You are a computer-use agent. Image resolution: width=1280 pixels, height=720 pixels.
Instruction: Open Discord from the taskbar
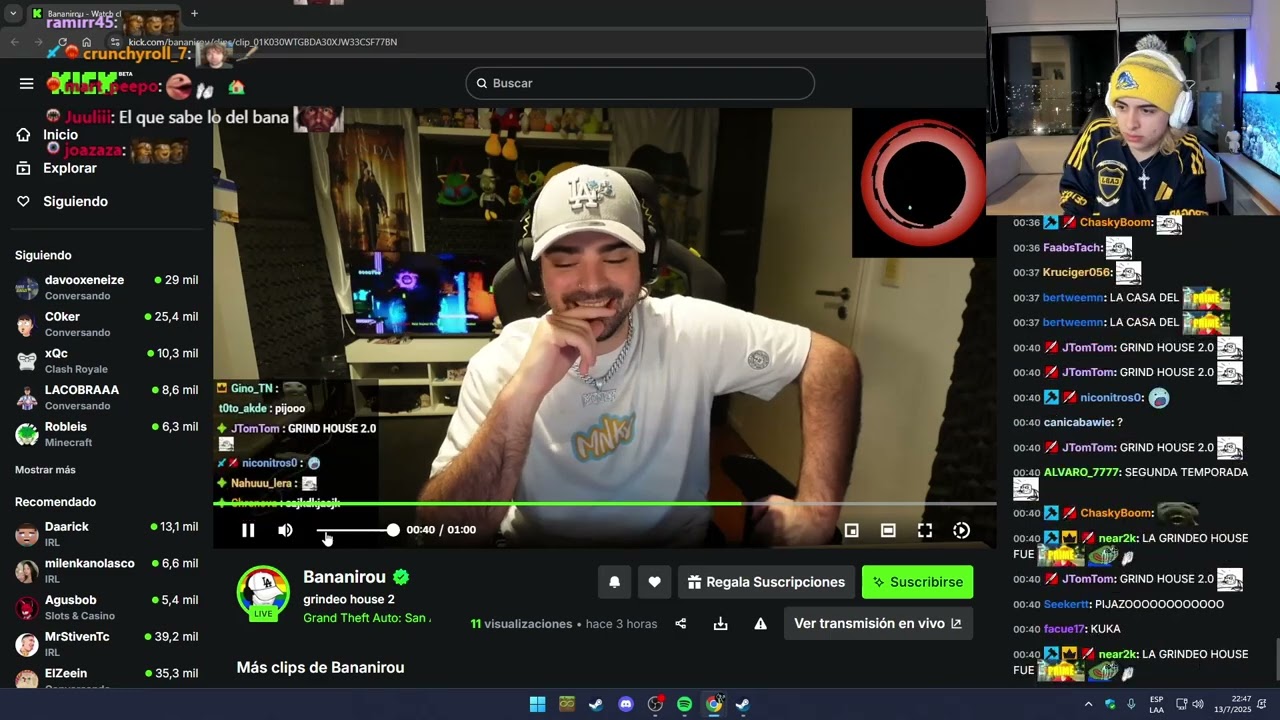626,704
